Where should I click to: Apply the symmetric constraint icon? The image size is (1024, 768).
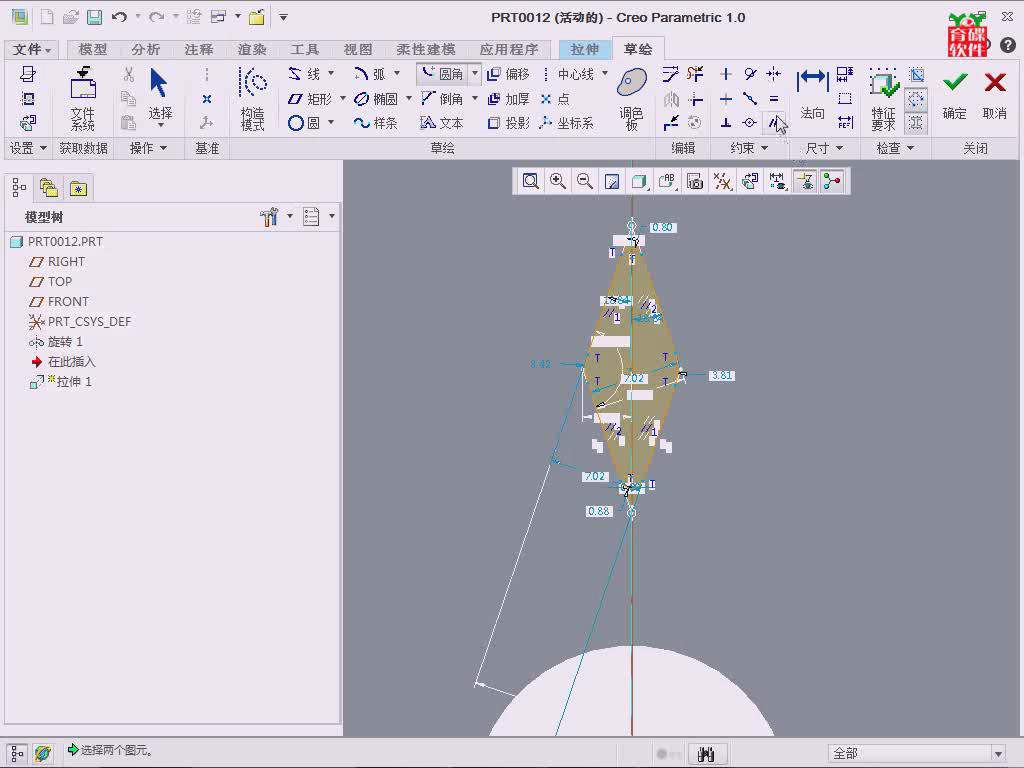pyautogui.click(x=774, y=74)
